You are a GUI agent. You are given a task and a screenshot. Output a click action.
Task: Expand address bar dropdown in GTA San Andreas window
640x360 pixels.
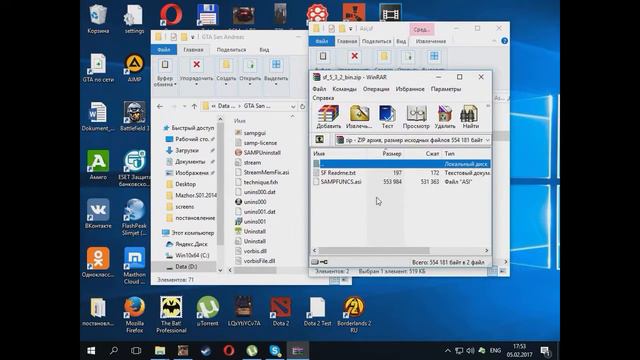[293, 107]
